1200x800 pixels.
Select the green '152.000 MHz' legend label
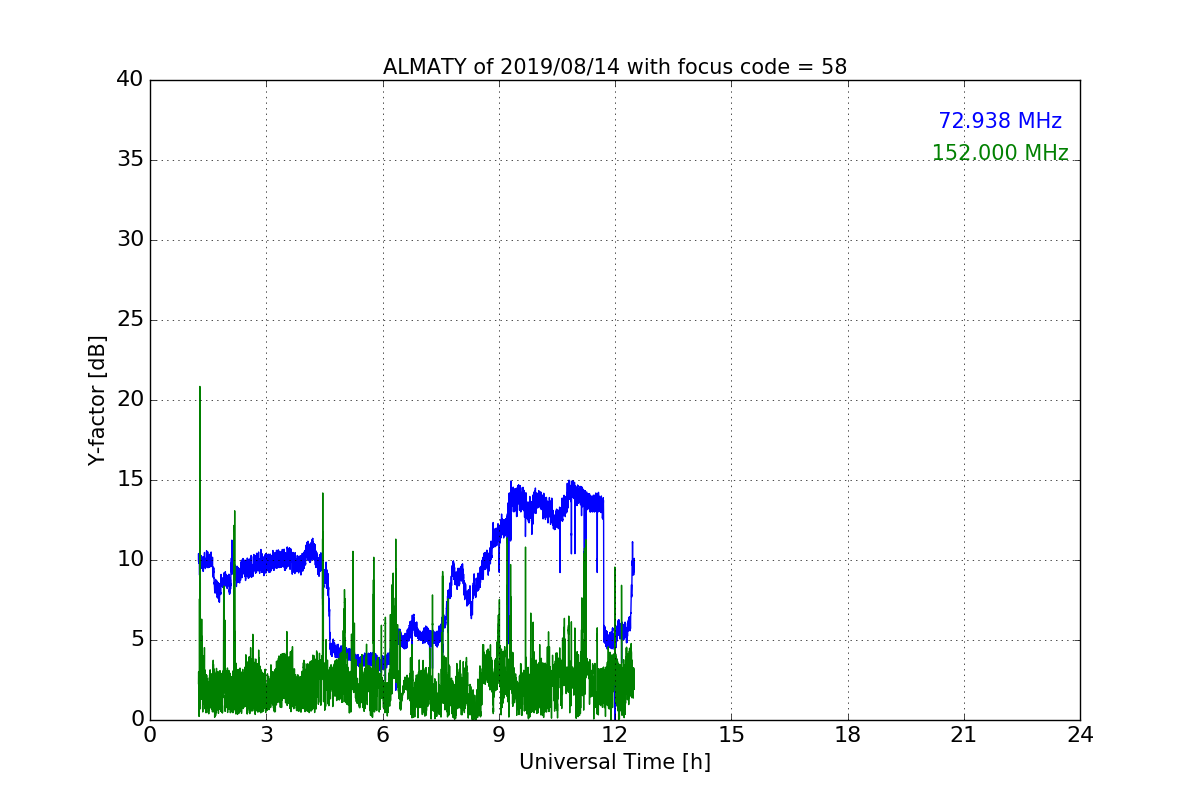coord(1000,153)
